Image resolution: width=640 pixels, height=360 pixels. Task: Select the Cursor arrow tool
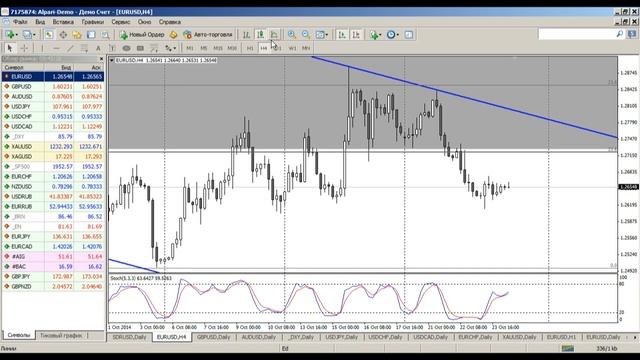pos(10,48)
